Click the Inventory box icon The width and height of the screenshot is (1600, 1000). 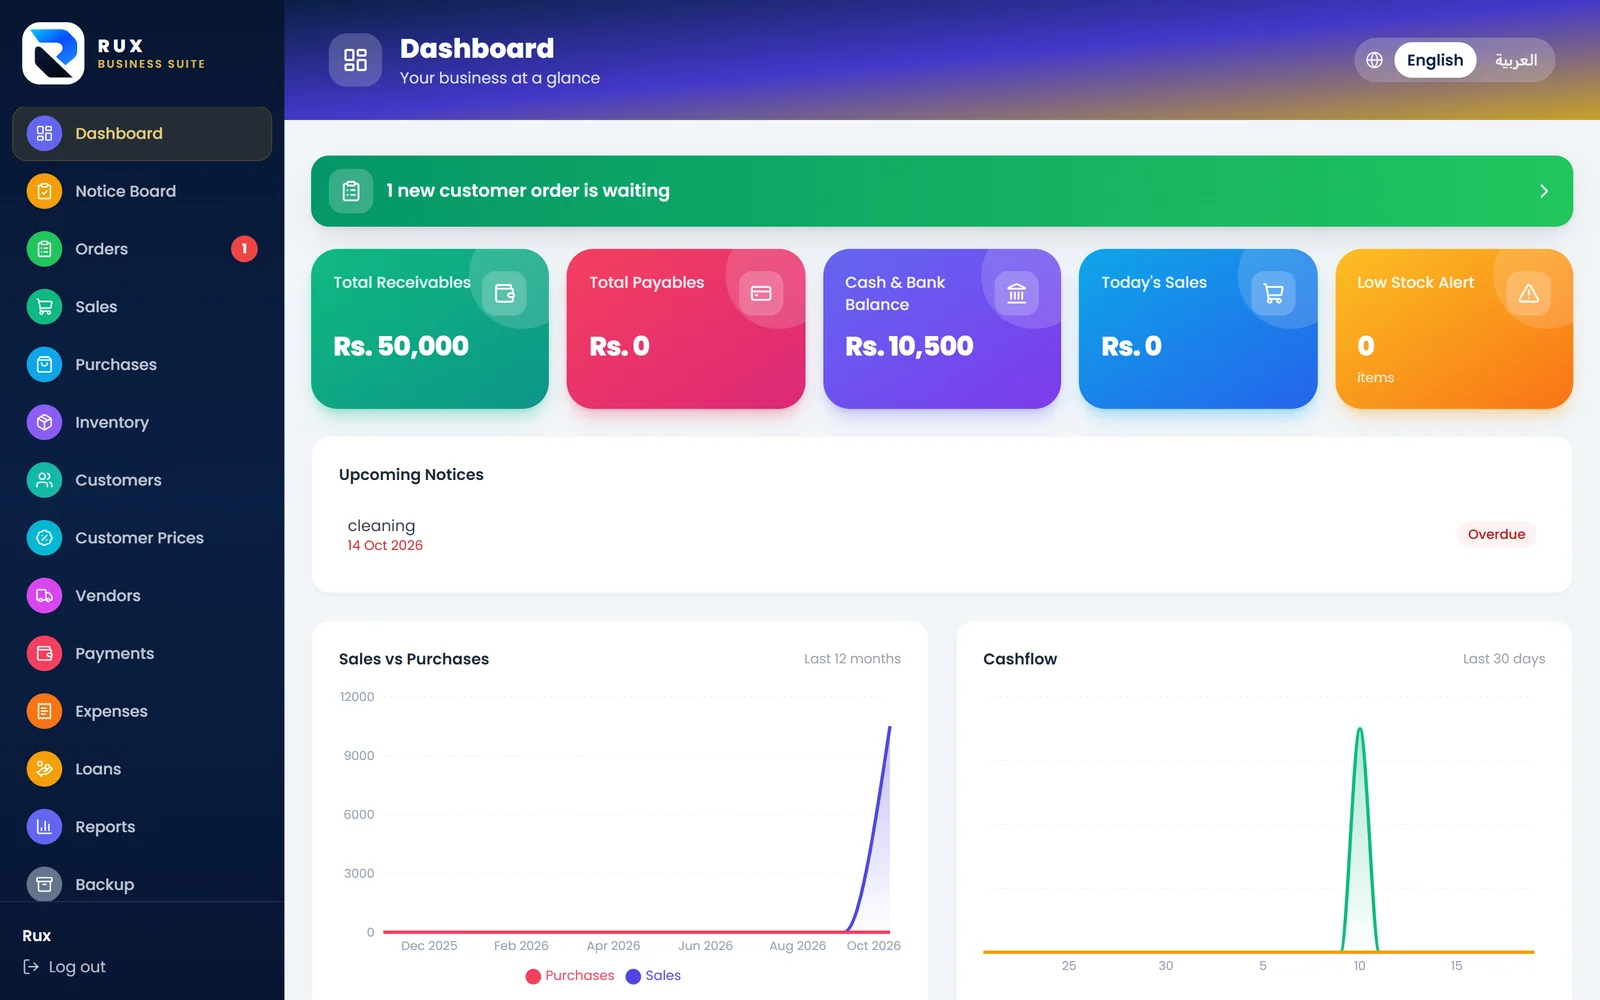(44, 422)
